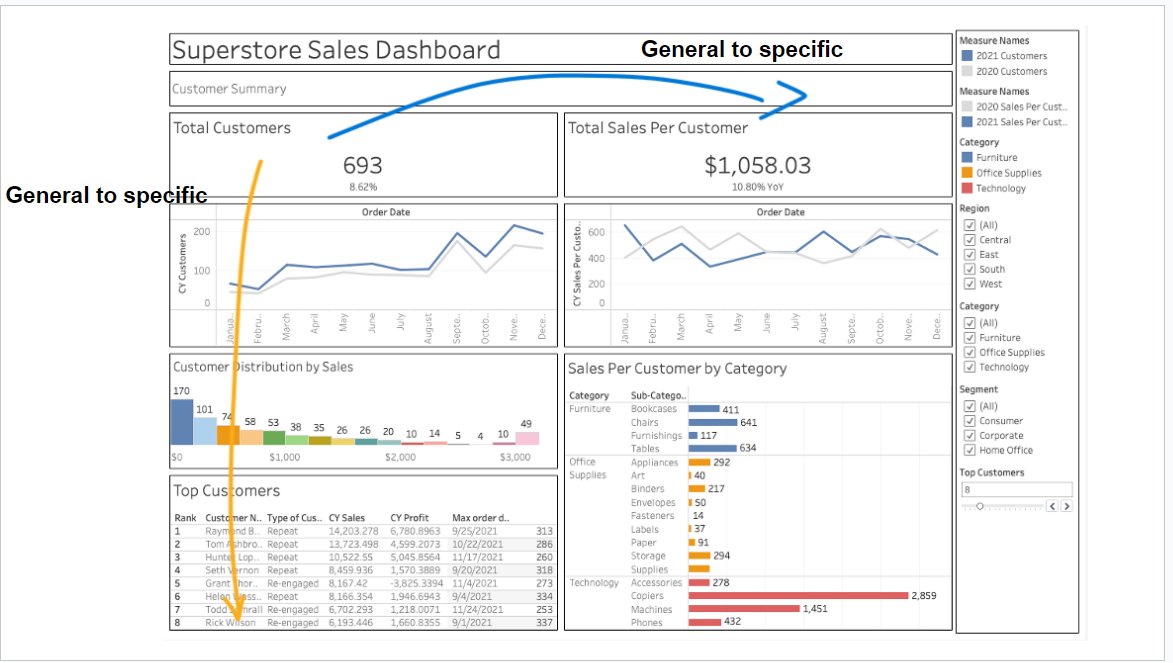Screen dimensions: 1173x663
Task: Select CY Profit cell -3,825.3394
Action: click(x=417, y=583)
